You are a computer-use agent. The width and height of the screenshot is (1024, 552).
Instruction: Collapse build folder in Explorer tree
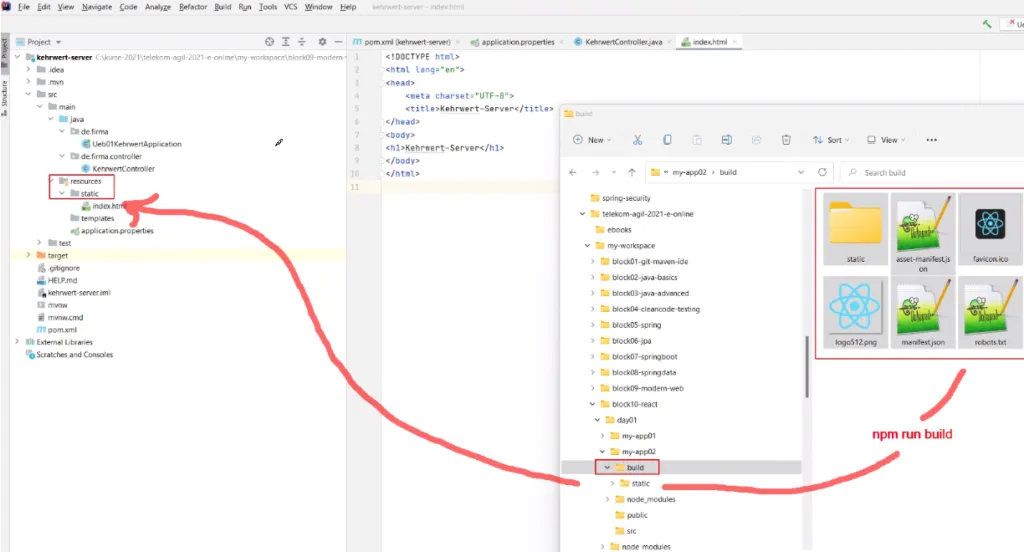tap(607, 468)
